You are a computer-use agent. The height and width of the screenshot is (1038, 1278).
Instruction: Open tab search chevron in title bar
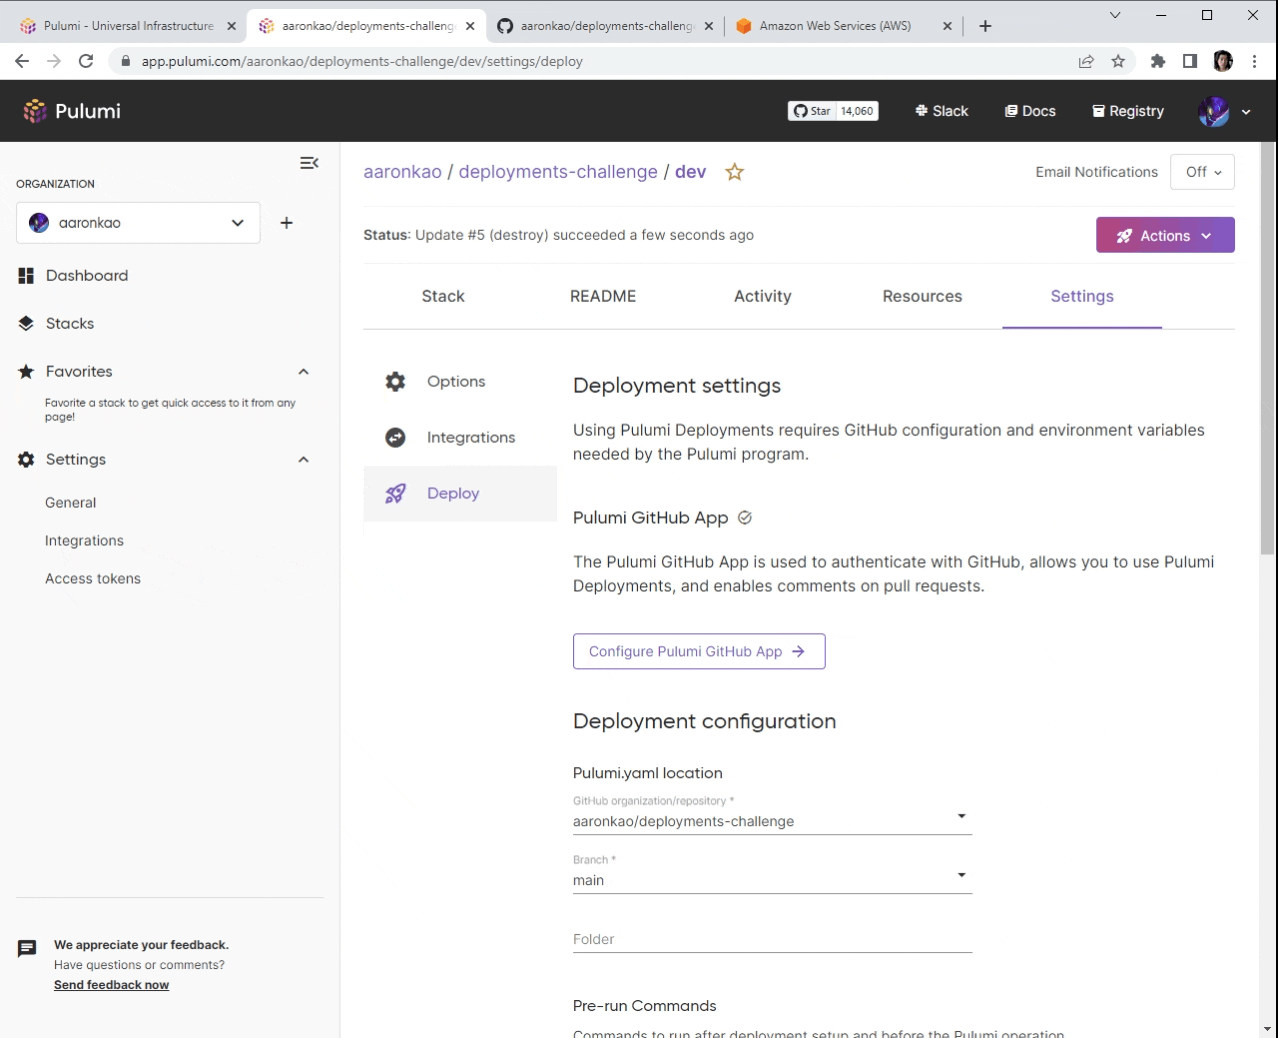[x=1115, y=15]
